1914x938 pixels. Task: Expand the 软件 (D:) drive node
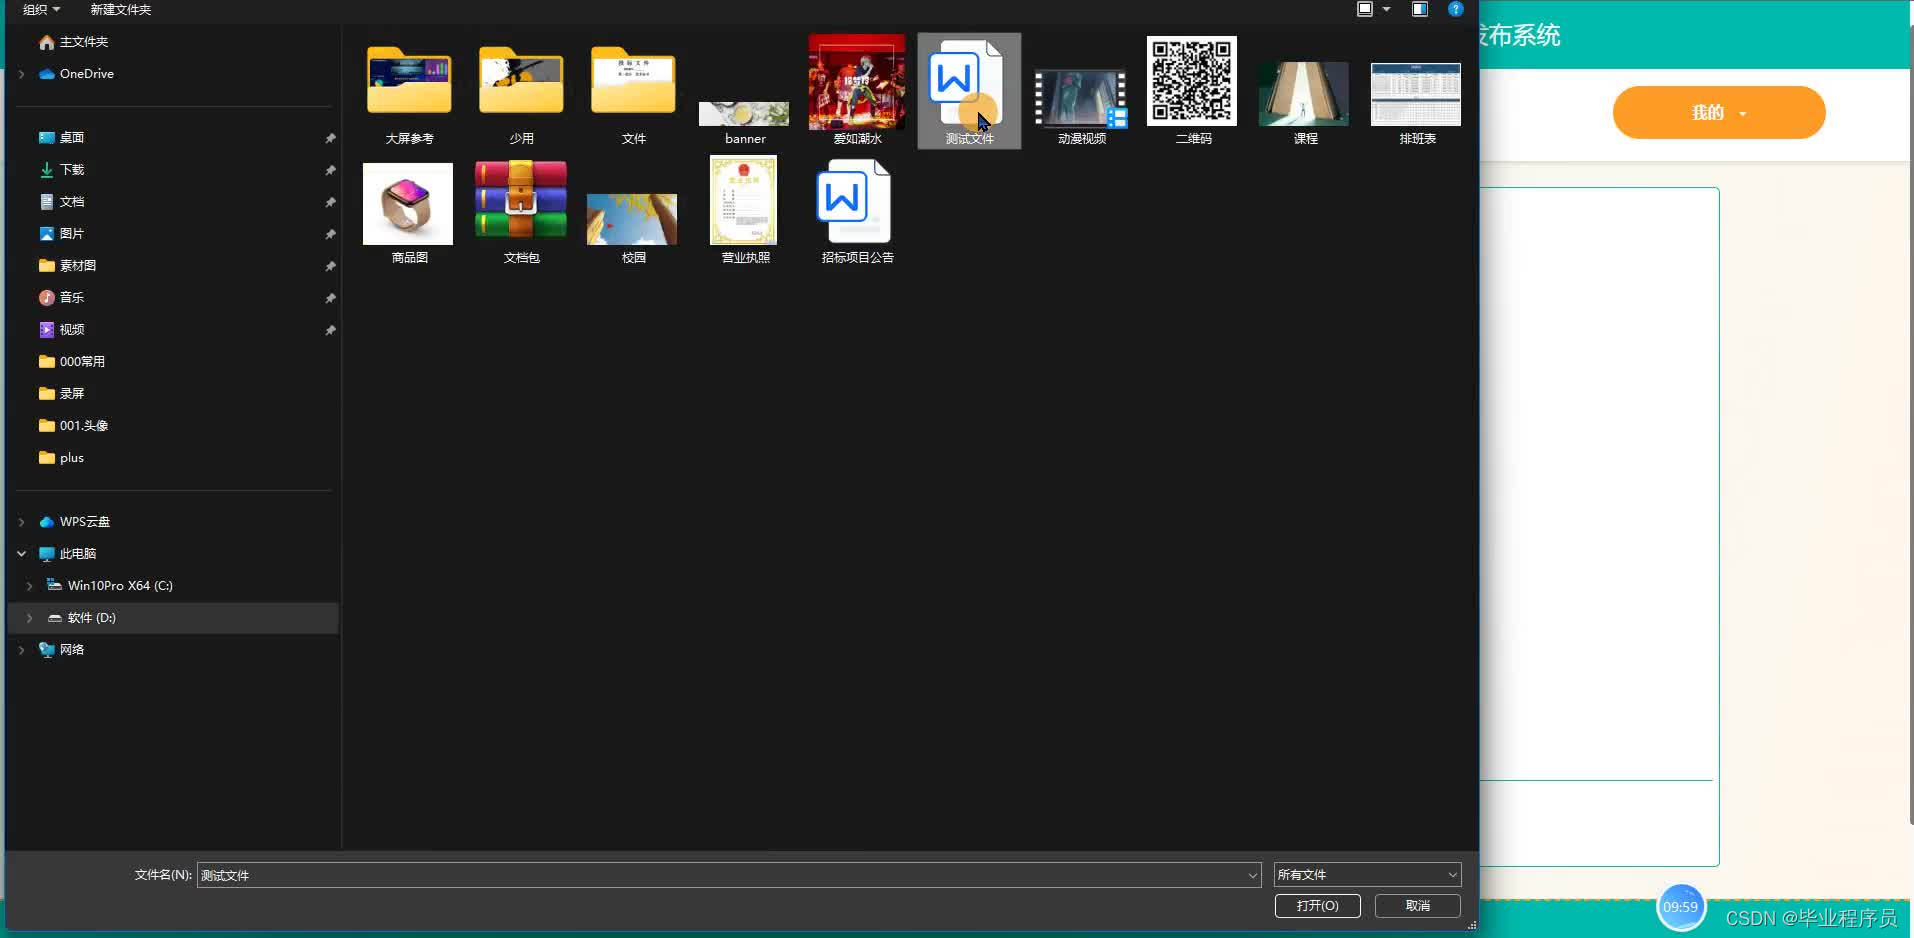pos(30,618)
